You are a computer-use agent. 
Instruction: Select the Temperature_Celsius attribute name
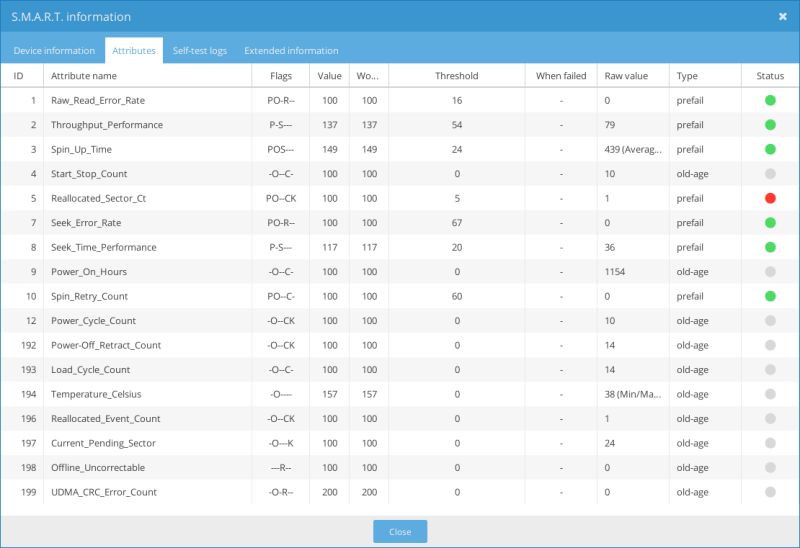coord(96,394)
